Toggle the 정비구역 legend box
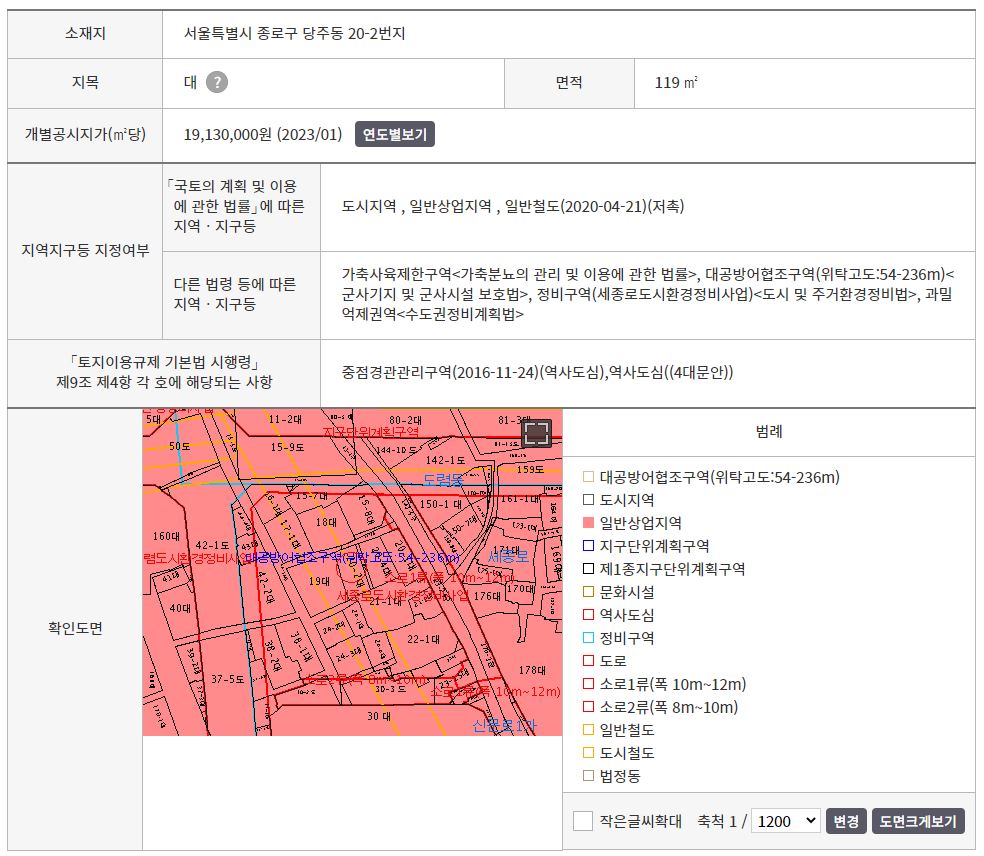 coord(588,638)
